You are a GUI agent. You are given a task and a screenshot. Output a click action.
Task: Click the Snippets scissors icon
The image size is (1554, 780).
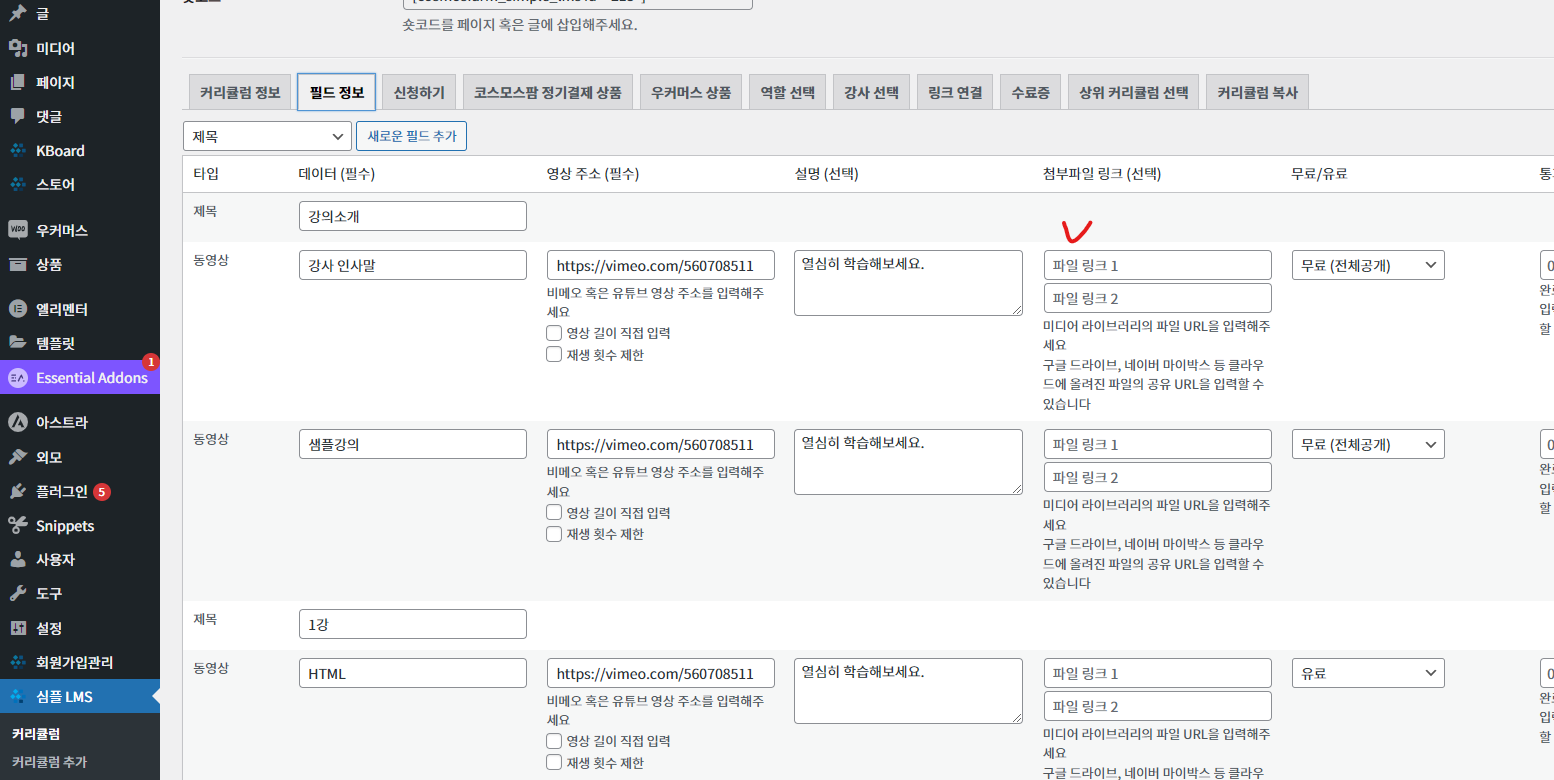coord(17,526)
